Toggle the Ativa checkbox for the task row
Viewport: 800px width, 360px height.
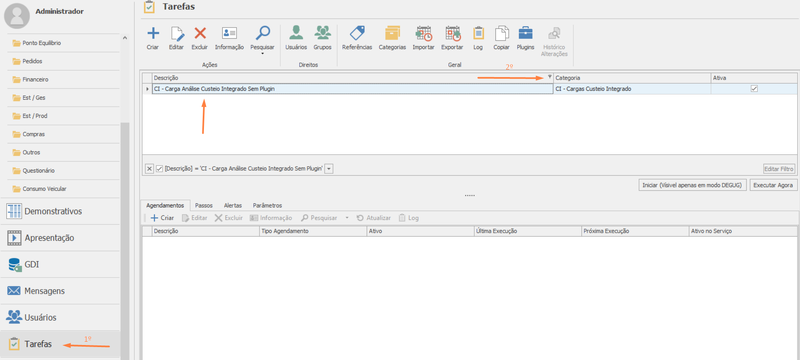coord(754,89)
